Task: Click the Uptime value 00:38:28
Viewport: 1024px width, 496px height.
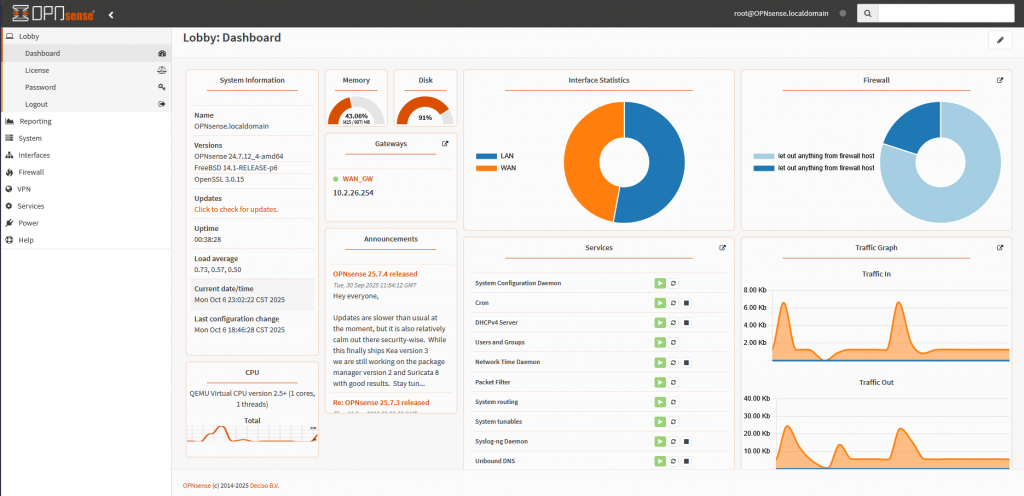Action: click(x=208, y=240)
